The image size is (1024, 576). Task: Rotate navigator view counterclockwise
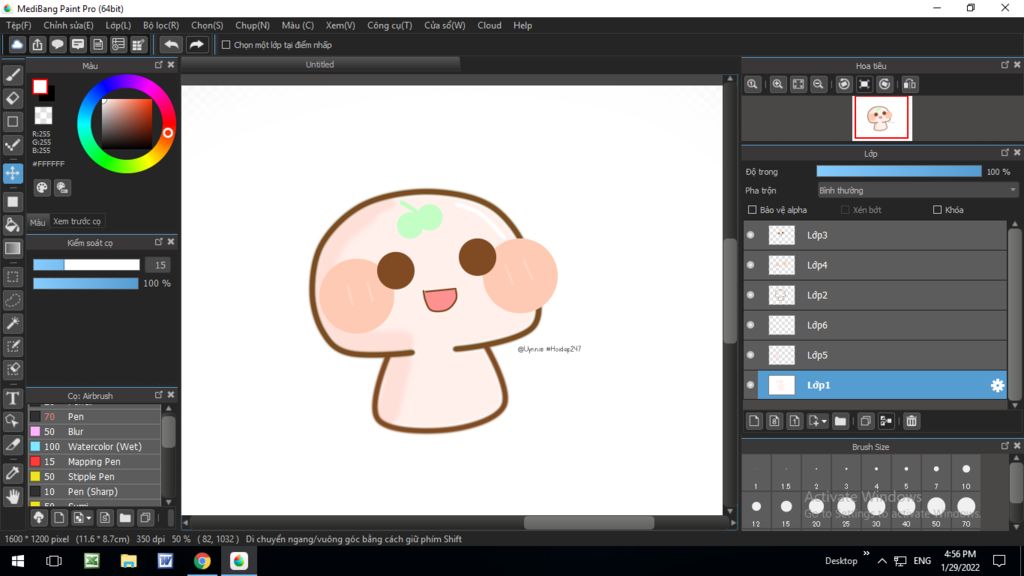coord(844,84)
